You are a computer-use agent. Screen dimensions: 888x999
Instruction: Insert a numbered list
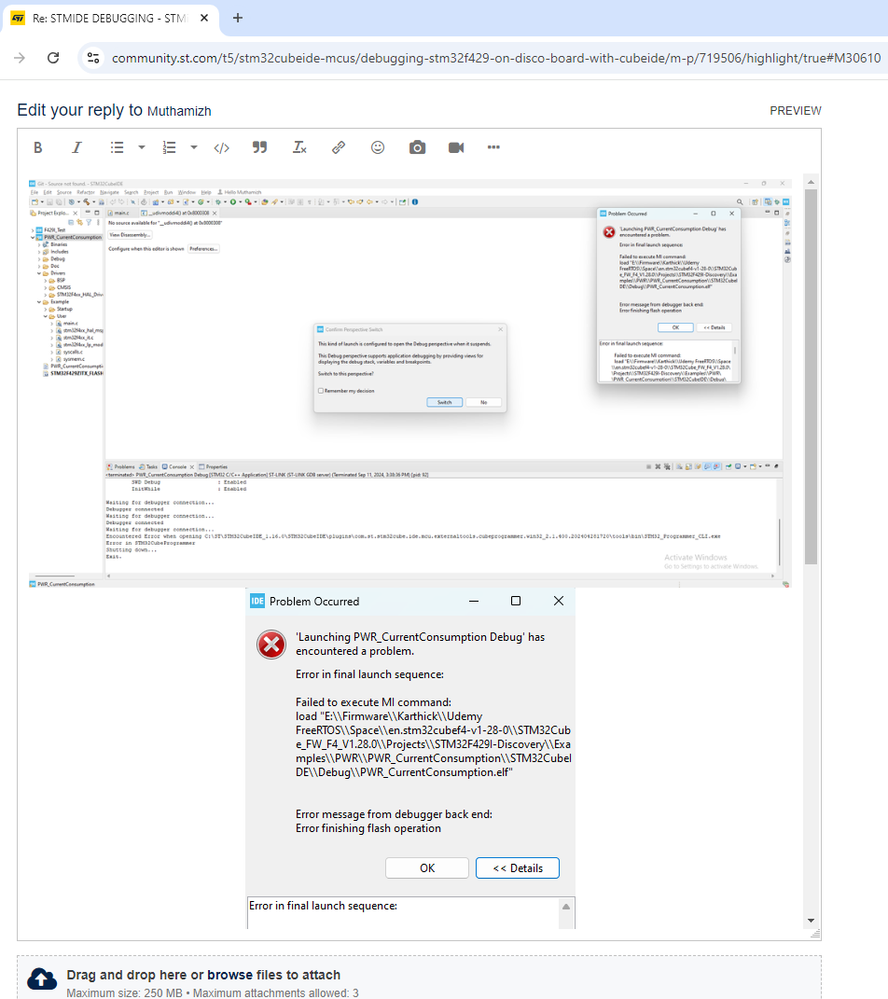tap(169, 148)
